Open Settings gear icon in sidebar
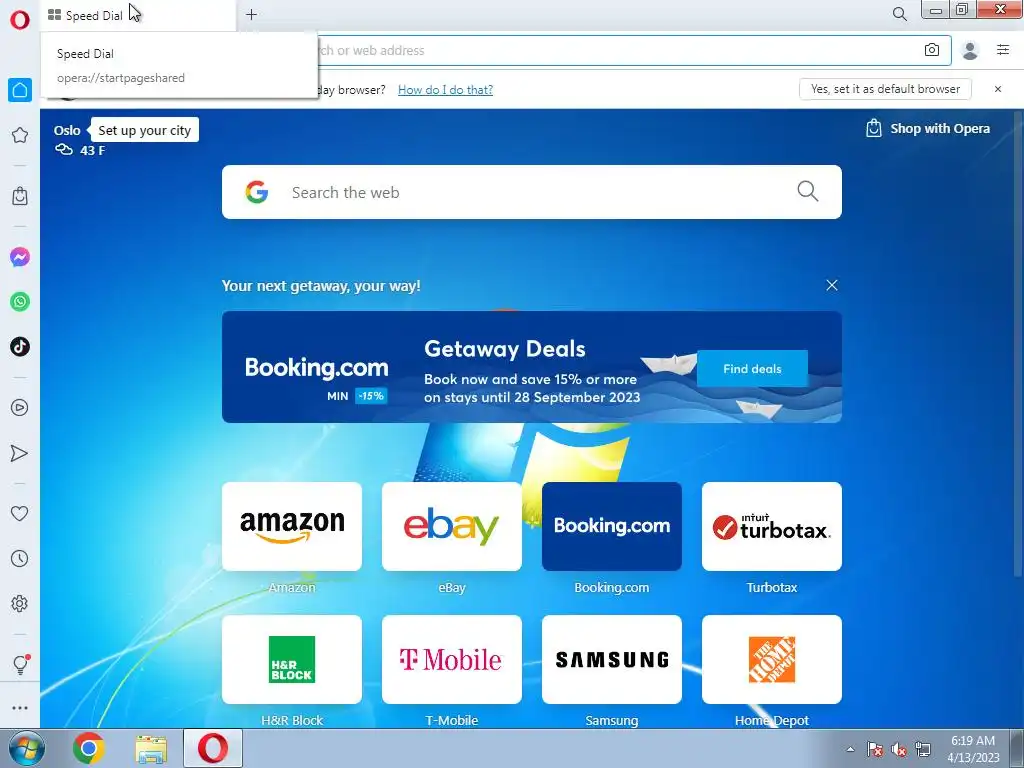The width and height of the screenshot is (1024, 768). pyautogui.click(x=20, y=603)
